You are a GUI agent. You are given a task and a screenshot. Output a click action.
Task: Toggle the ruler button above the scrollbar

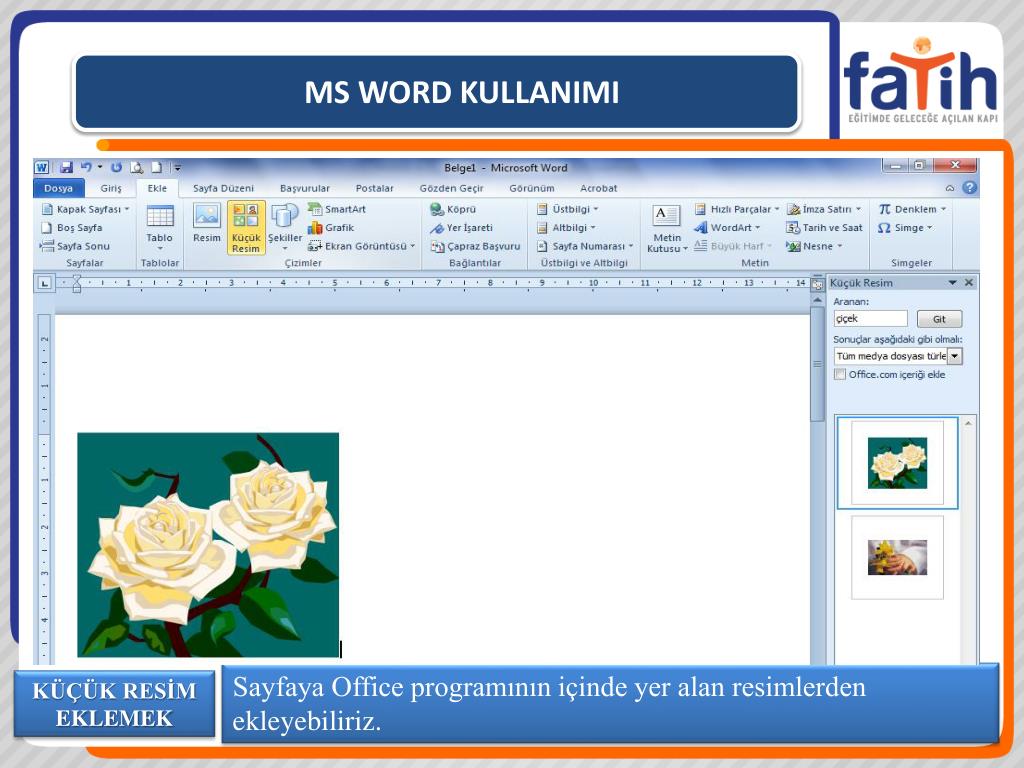(x=817, y=284)
